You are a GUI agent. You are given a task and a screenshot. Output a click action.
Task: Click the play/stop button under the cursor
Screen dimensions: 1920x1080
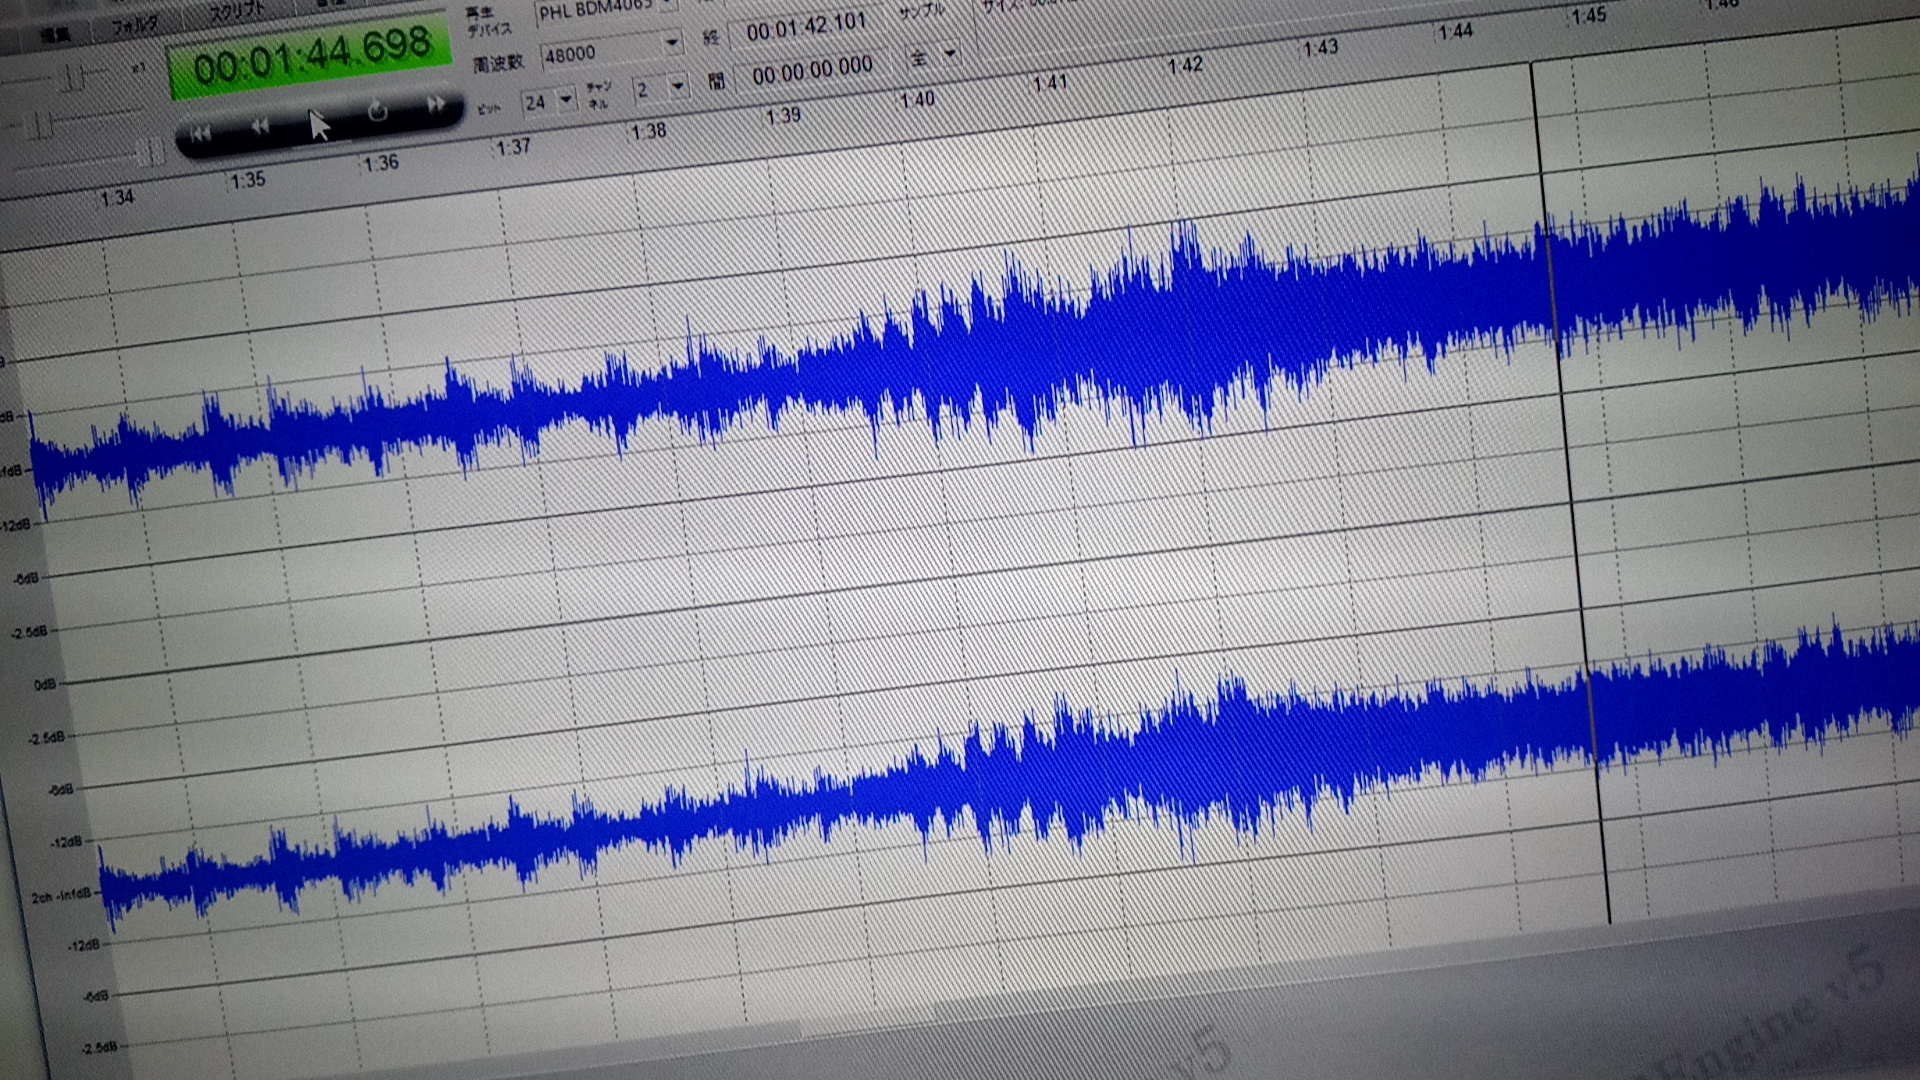318,121
